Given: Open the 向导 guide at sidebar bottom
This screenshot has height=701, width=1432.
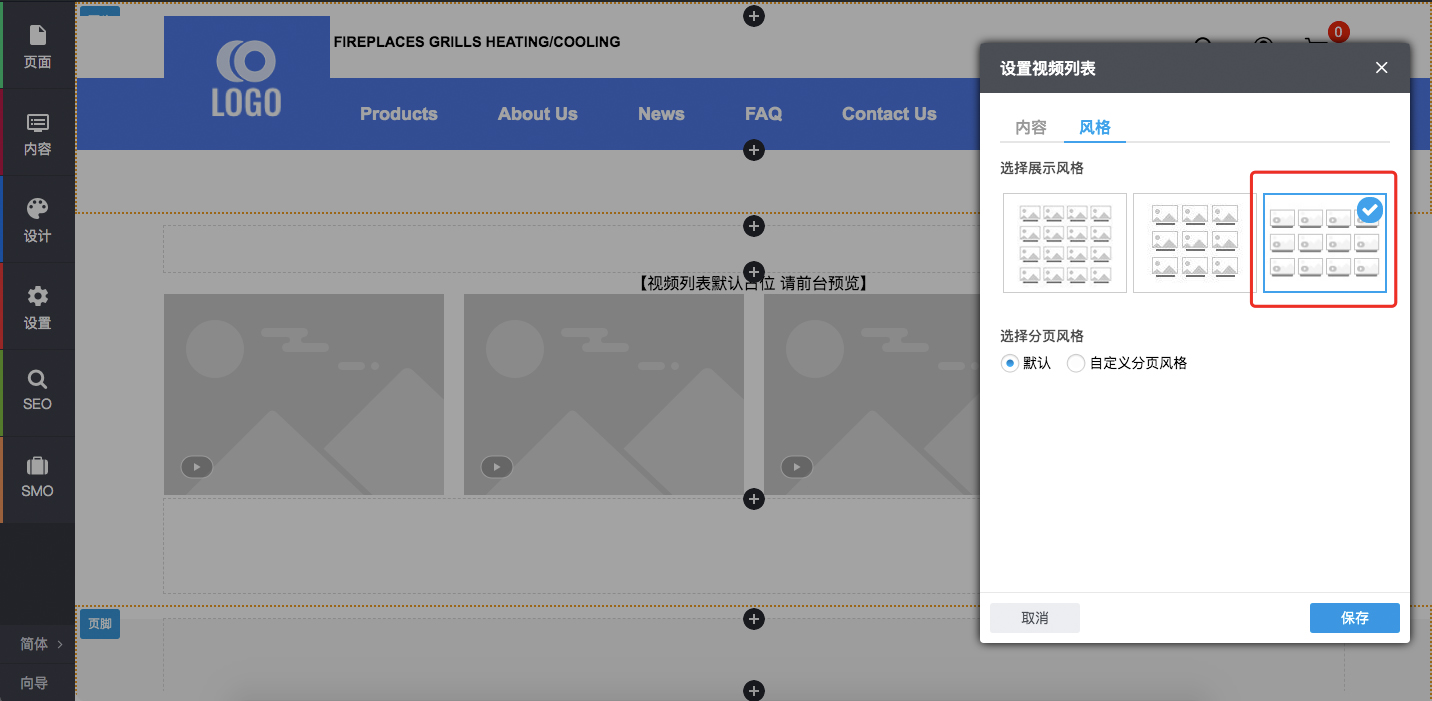Looking at the screenshot, I should click(37, 683).
